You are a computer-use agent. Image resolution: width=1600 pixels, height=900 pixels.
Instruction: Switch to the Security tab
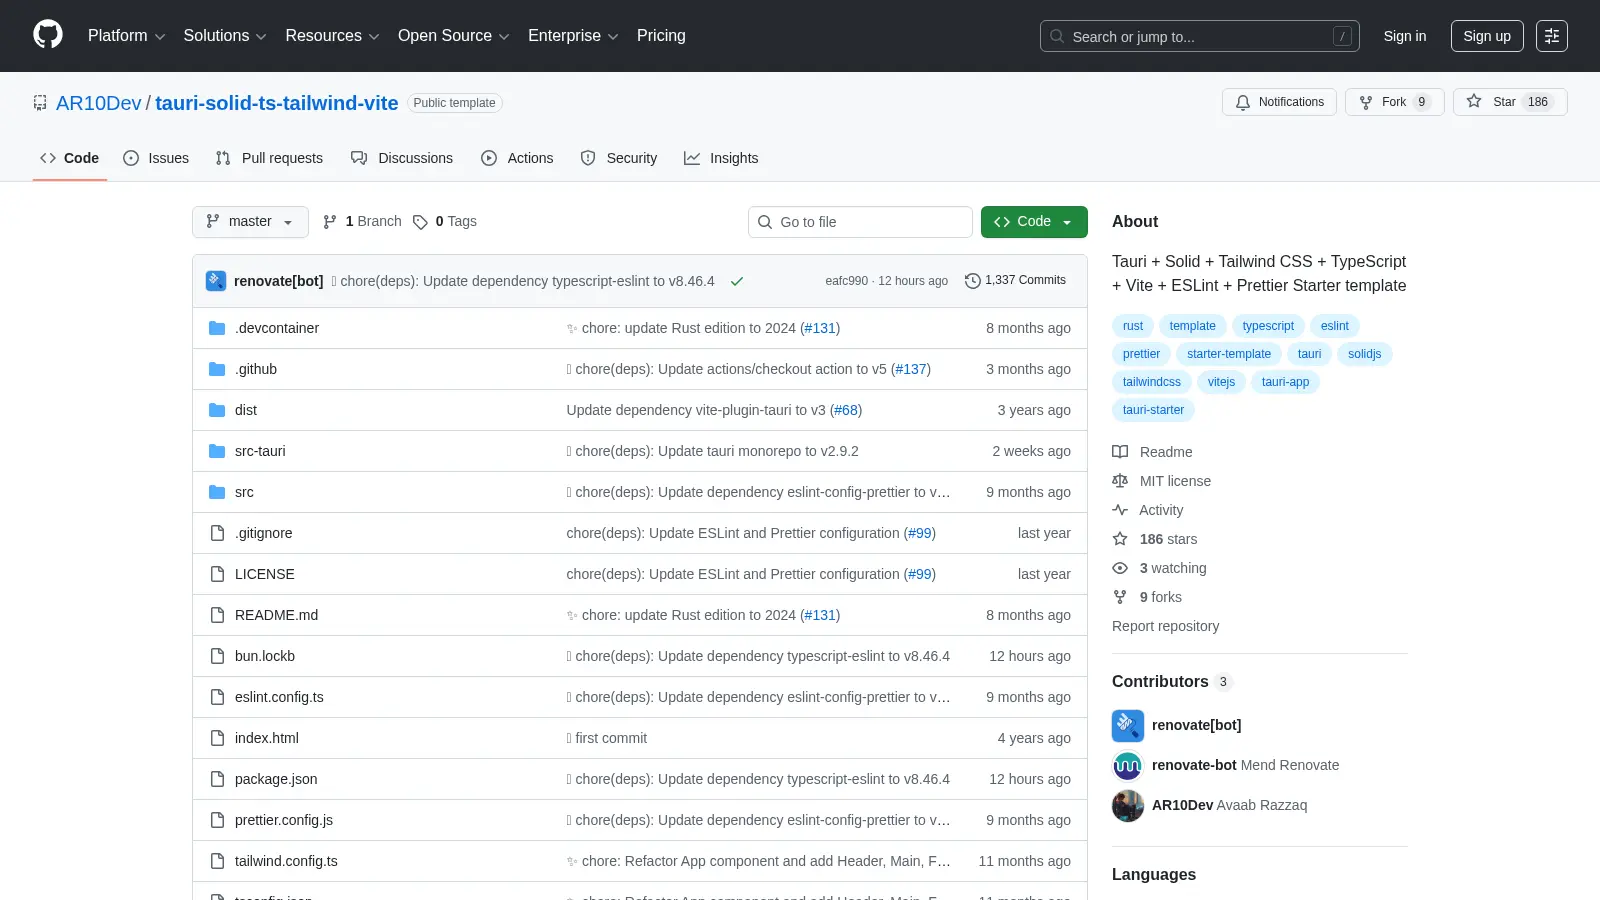pos(619,158)
